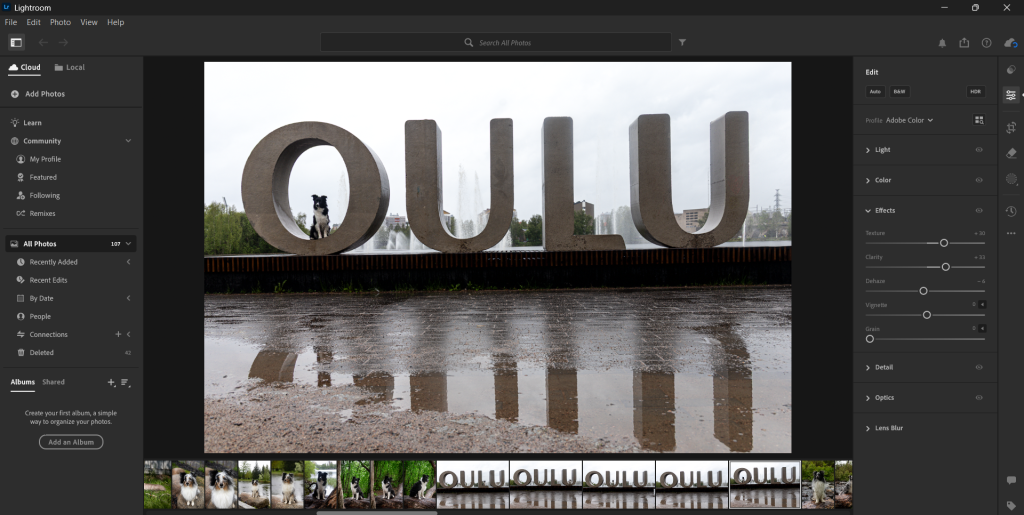Switch to the Local tab
1024x515 pixels.
[x=70, y=68]
